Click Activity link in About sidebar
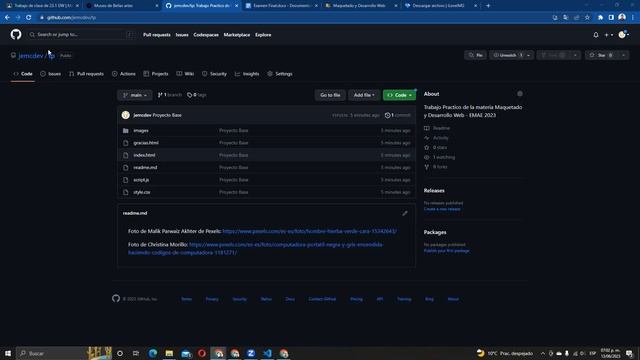The height and width of the screenshot is (360, 640). click(x=436, y=138)
